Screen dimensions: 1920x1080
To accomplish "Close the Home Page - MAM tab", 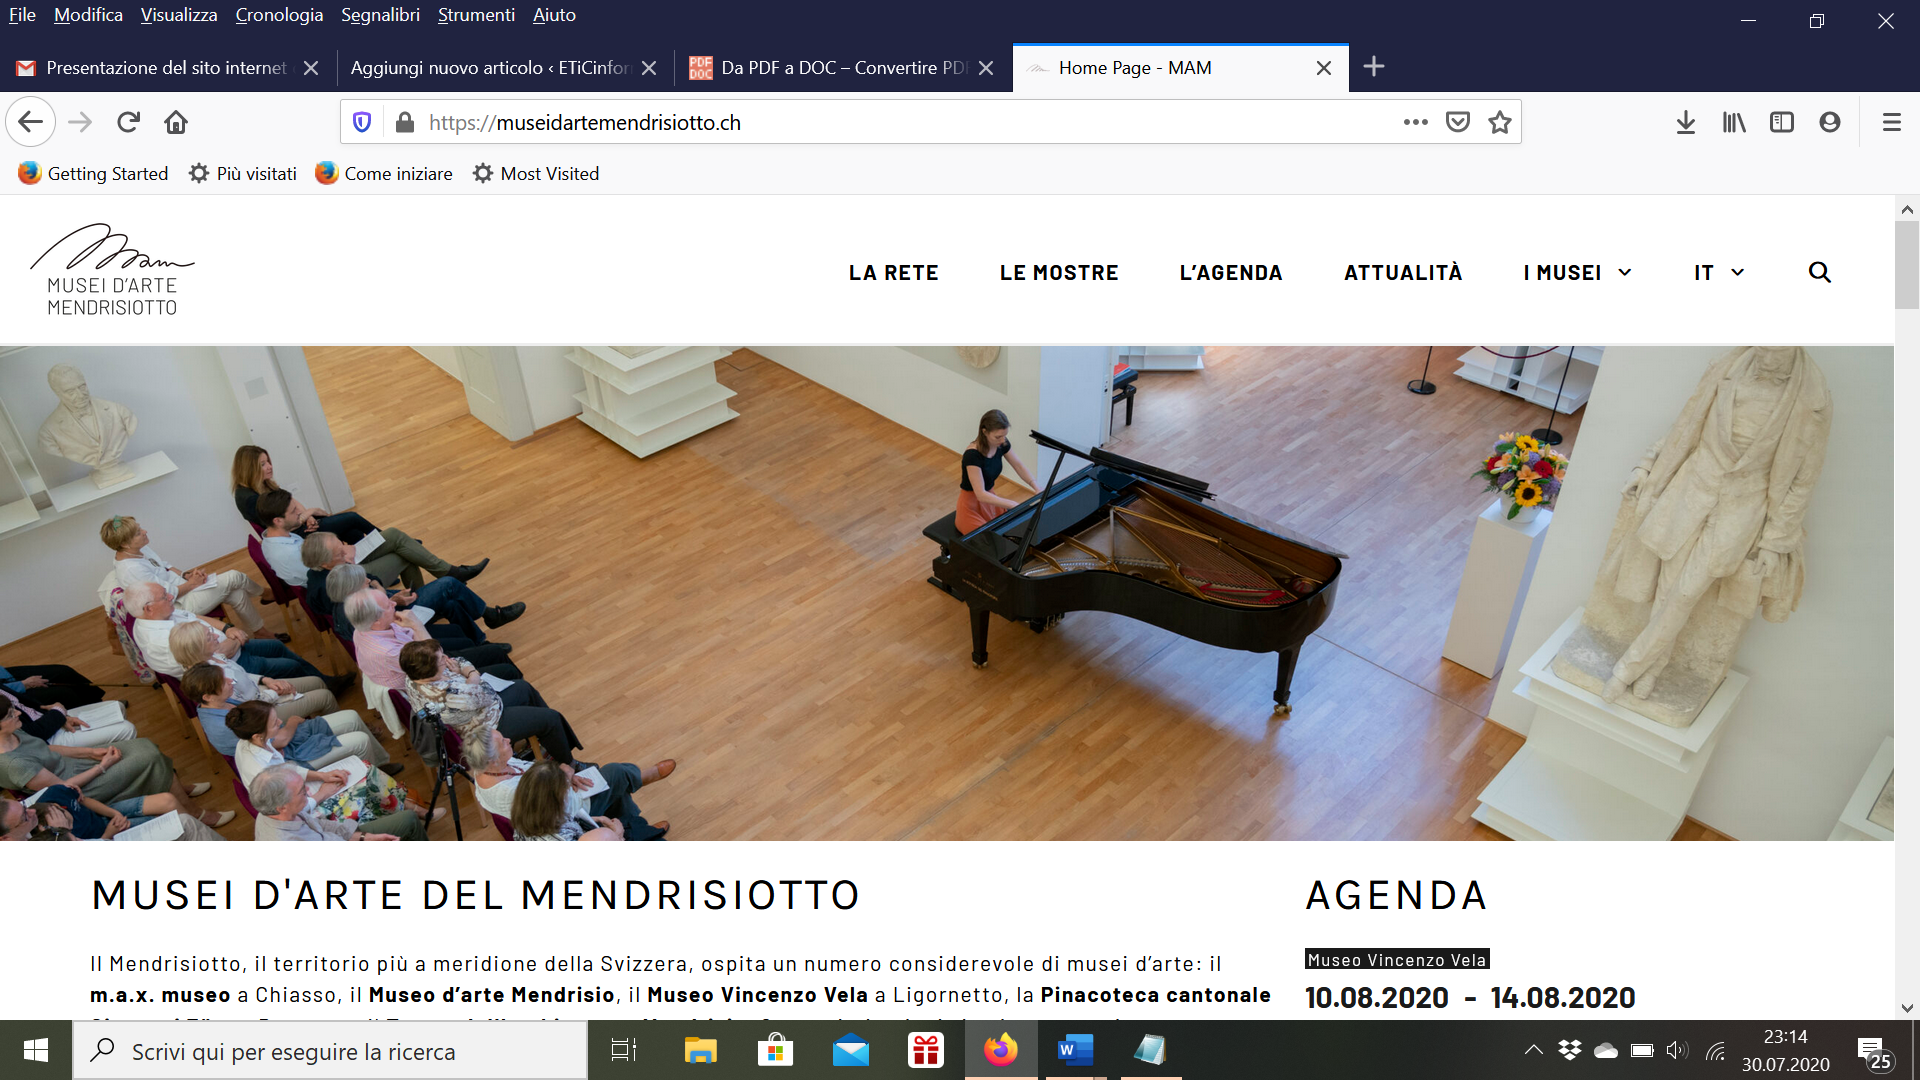I will 1324,68.
